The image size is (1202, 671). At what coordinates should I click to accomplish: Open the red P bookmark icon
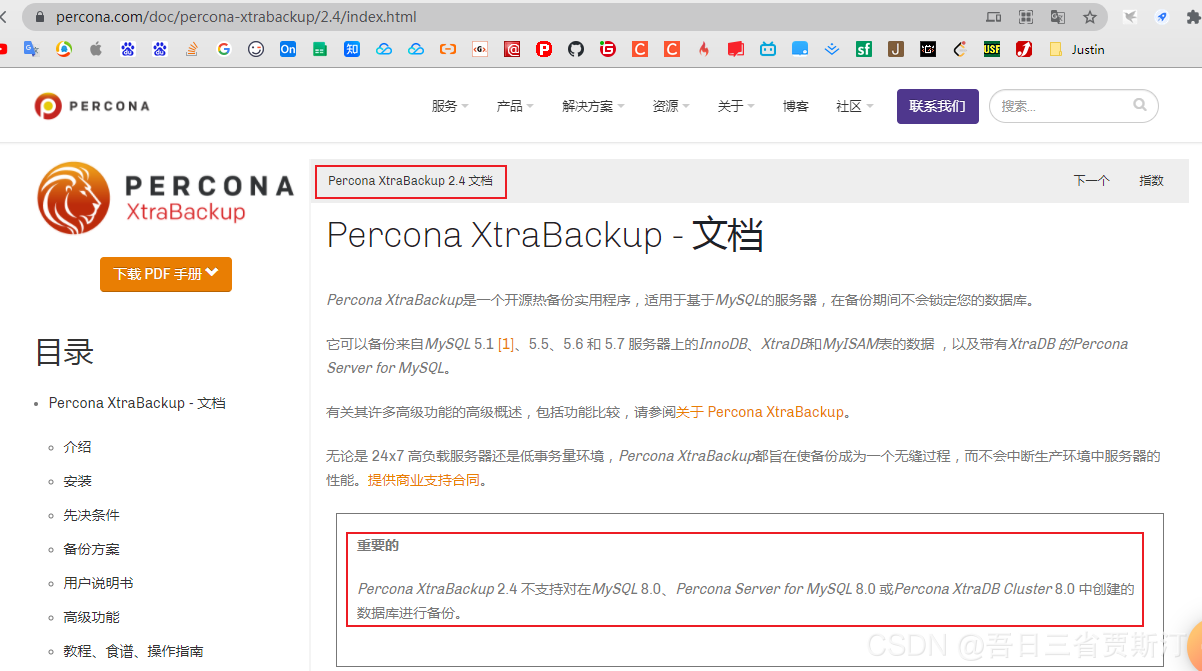[x=544, y=49]
